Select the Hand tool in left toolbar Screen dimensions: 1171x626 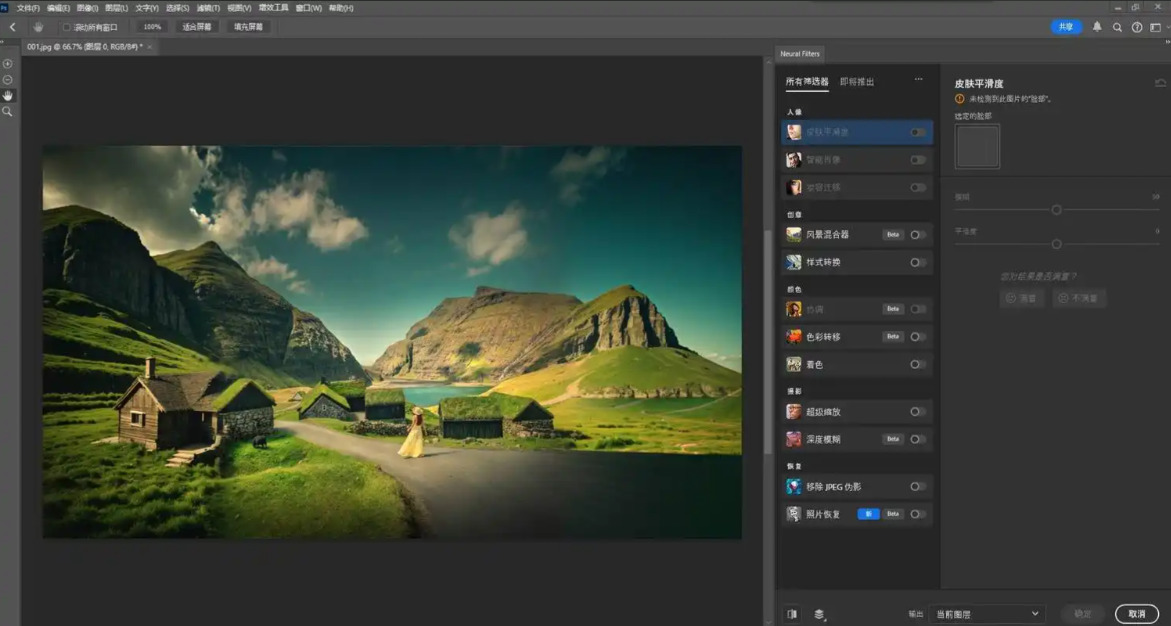click(8, 95)
